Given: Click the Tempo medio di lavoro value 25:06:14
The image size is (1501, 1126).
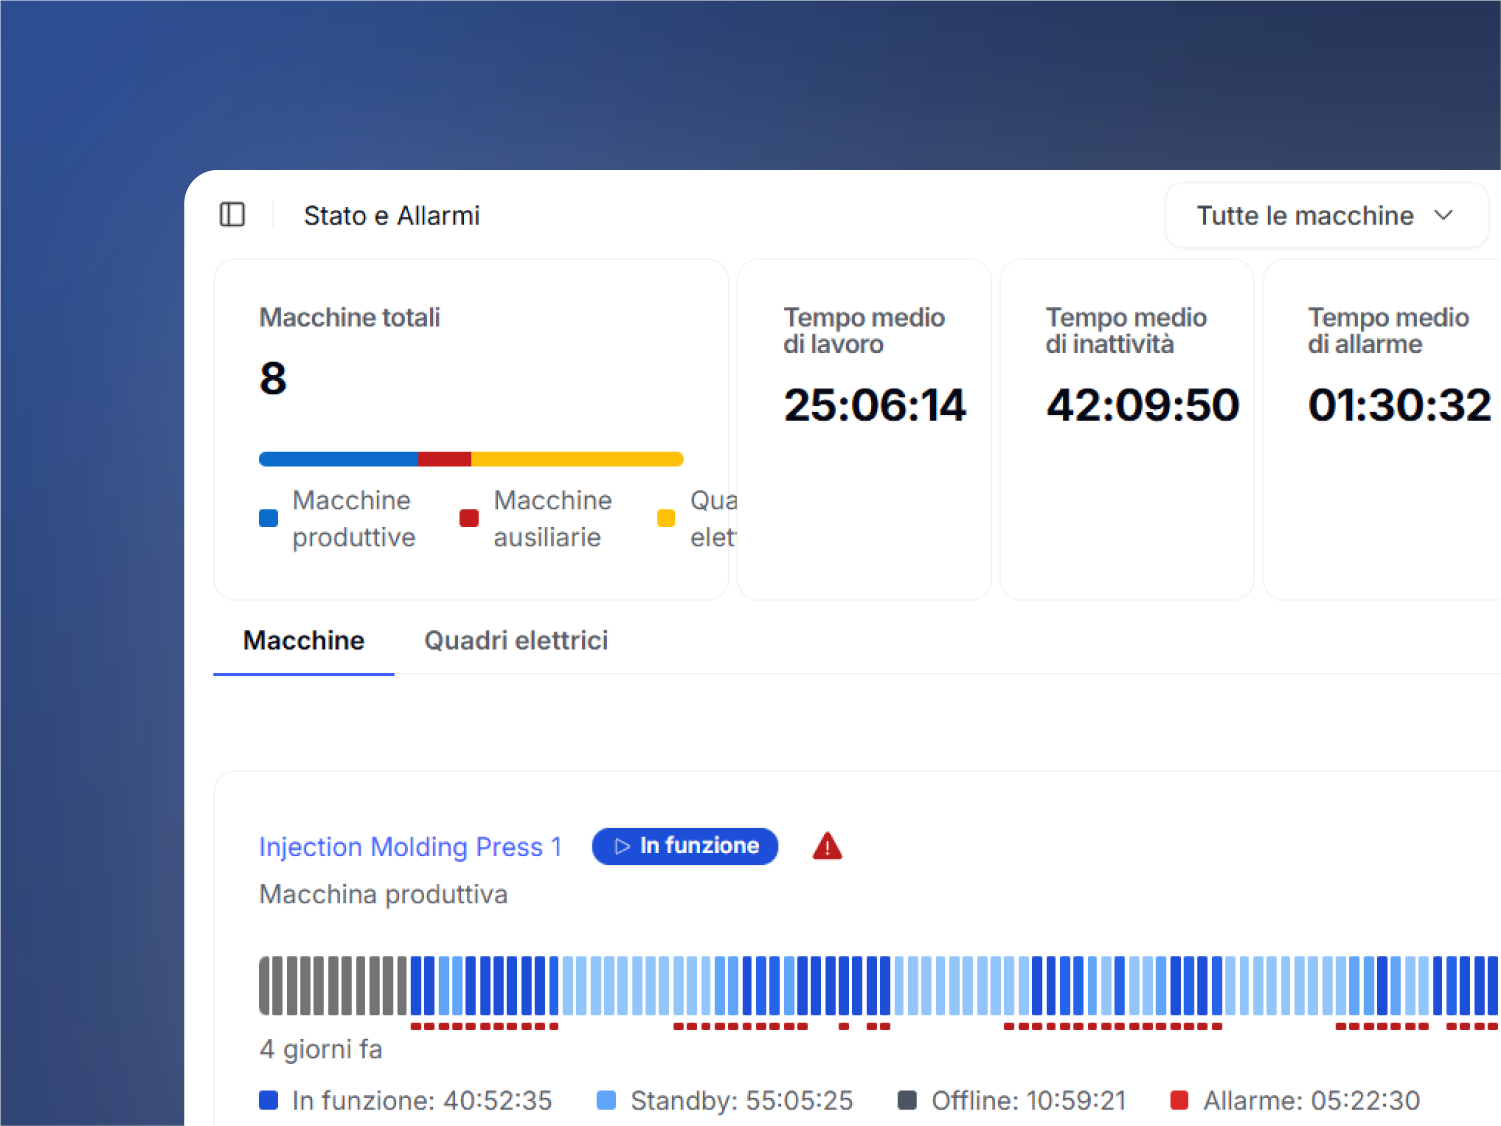Looking at the screenshot, I should point(875,405).
